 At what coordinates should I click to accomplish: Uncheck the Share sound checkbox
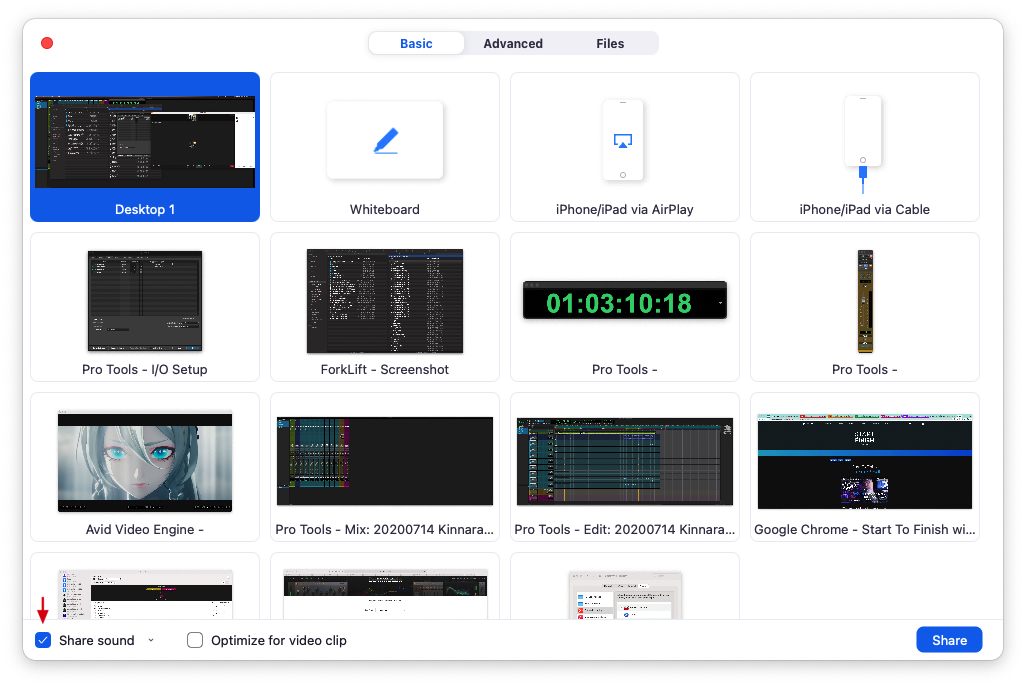point(43,640)
